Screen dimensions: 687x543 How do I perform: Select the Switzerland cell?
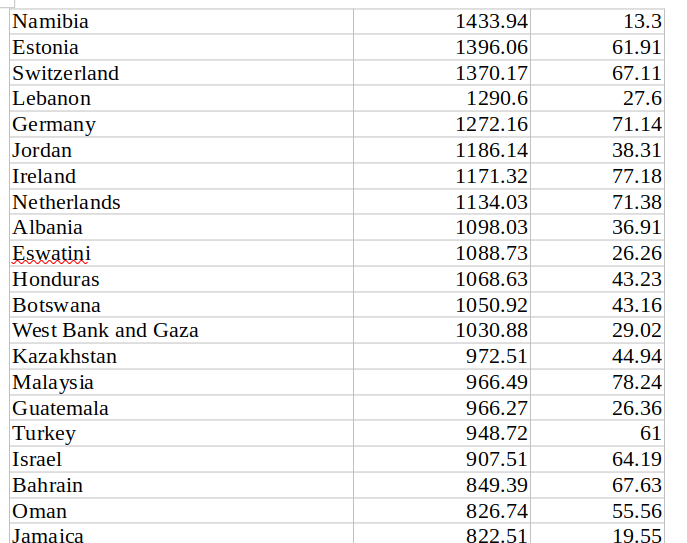[181, 73]
